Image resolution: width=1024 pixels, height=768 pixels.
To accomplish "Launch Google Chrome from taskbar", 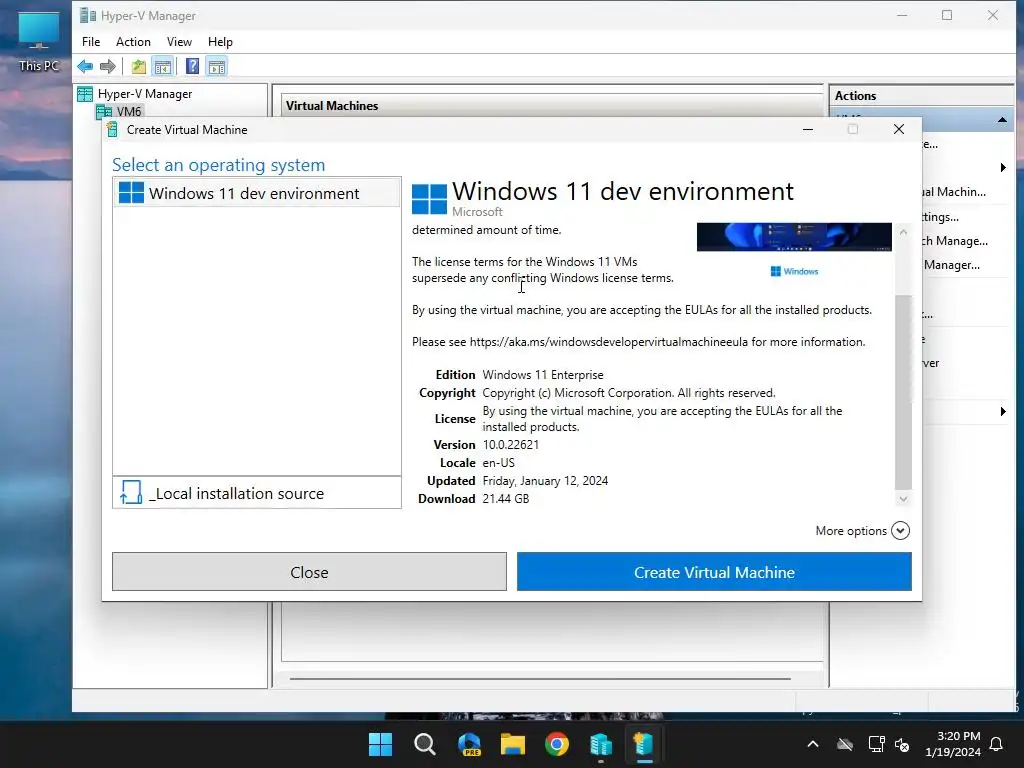I will coord(557,744).
